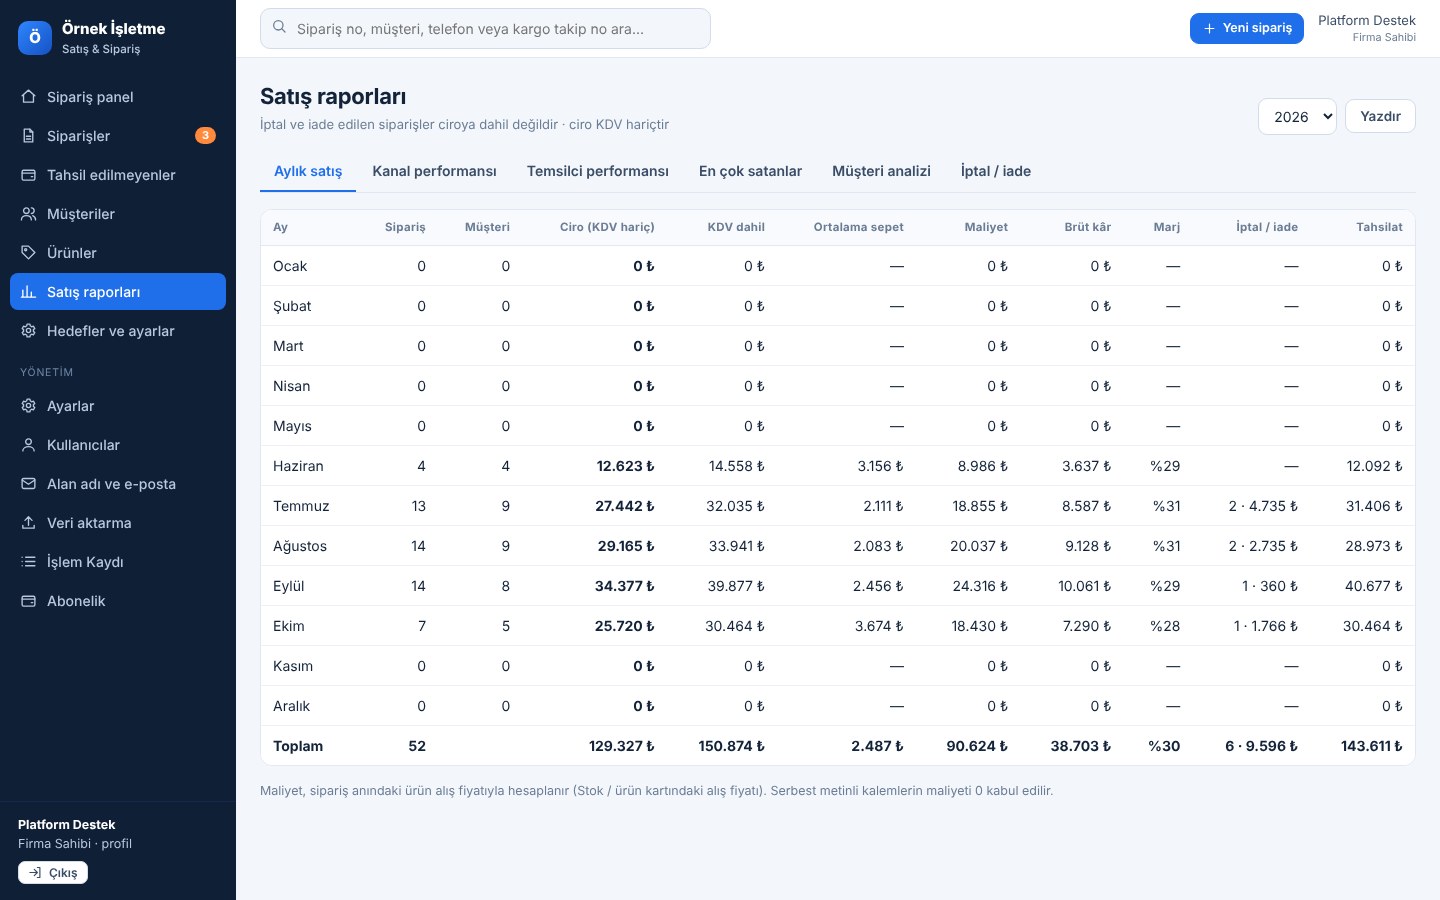Click Eylül tahsilat value 40.677 ₺
1440x900 pixels.
click(1373, 586)
